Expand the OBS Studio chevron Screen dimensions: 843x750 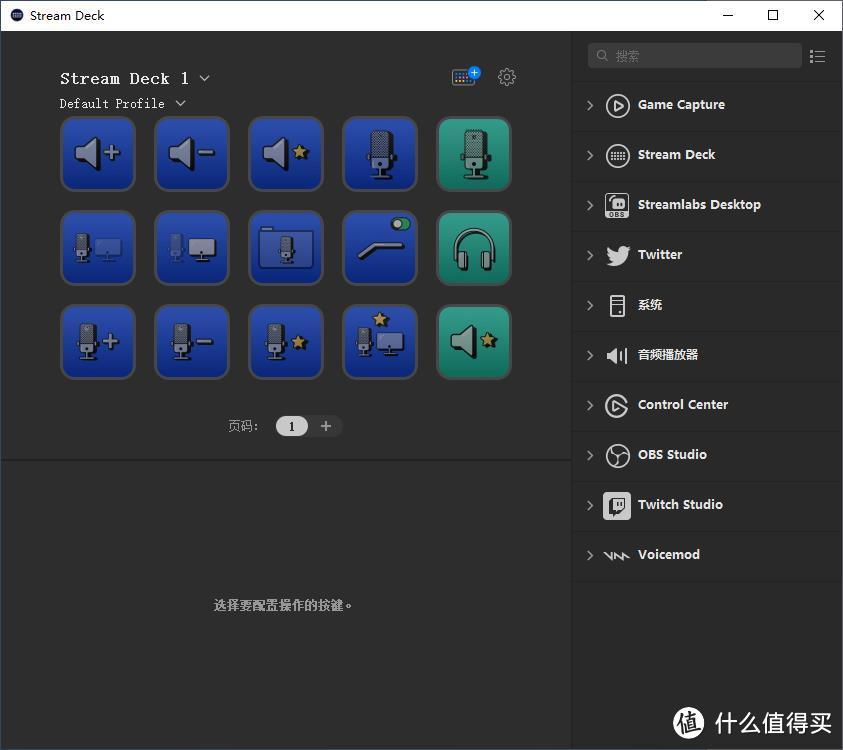click(590, 455)
